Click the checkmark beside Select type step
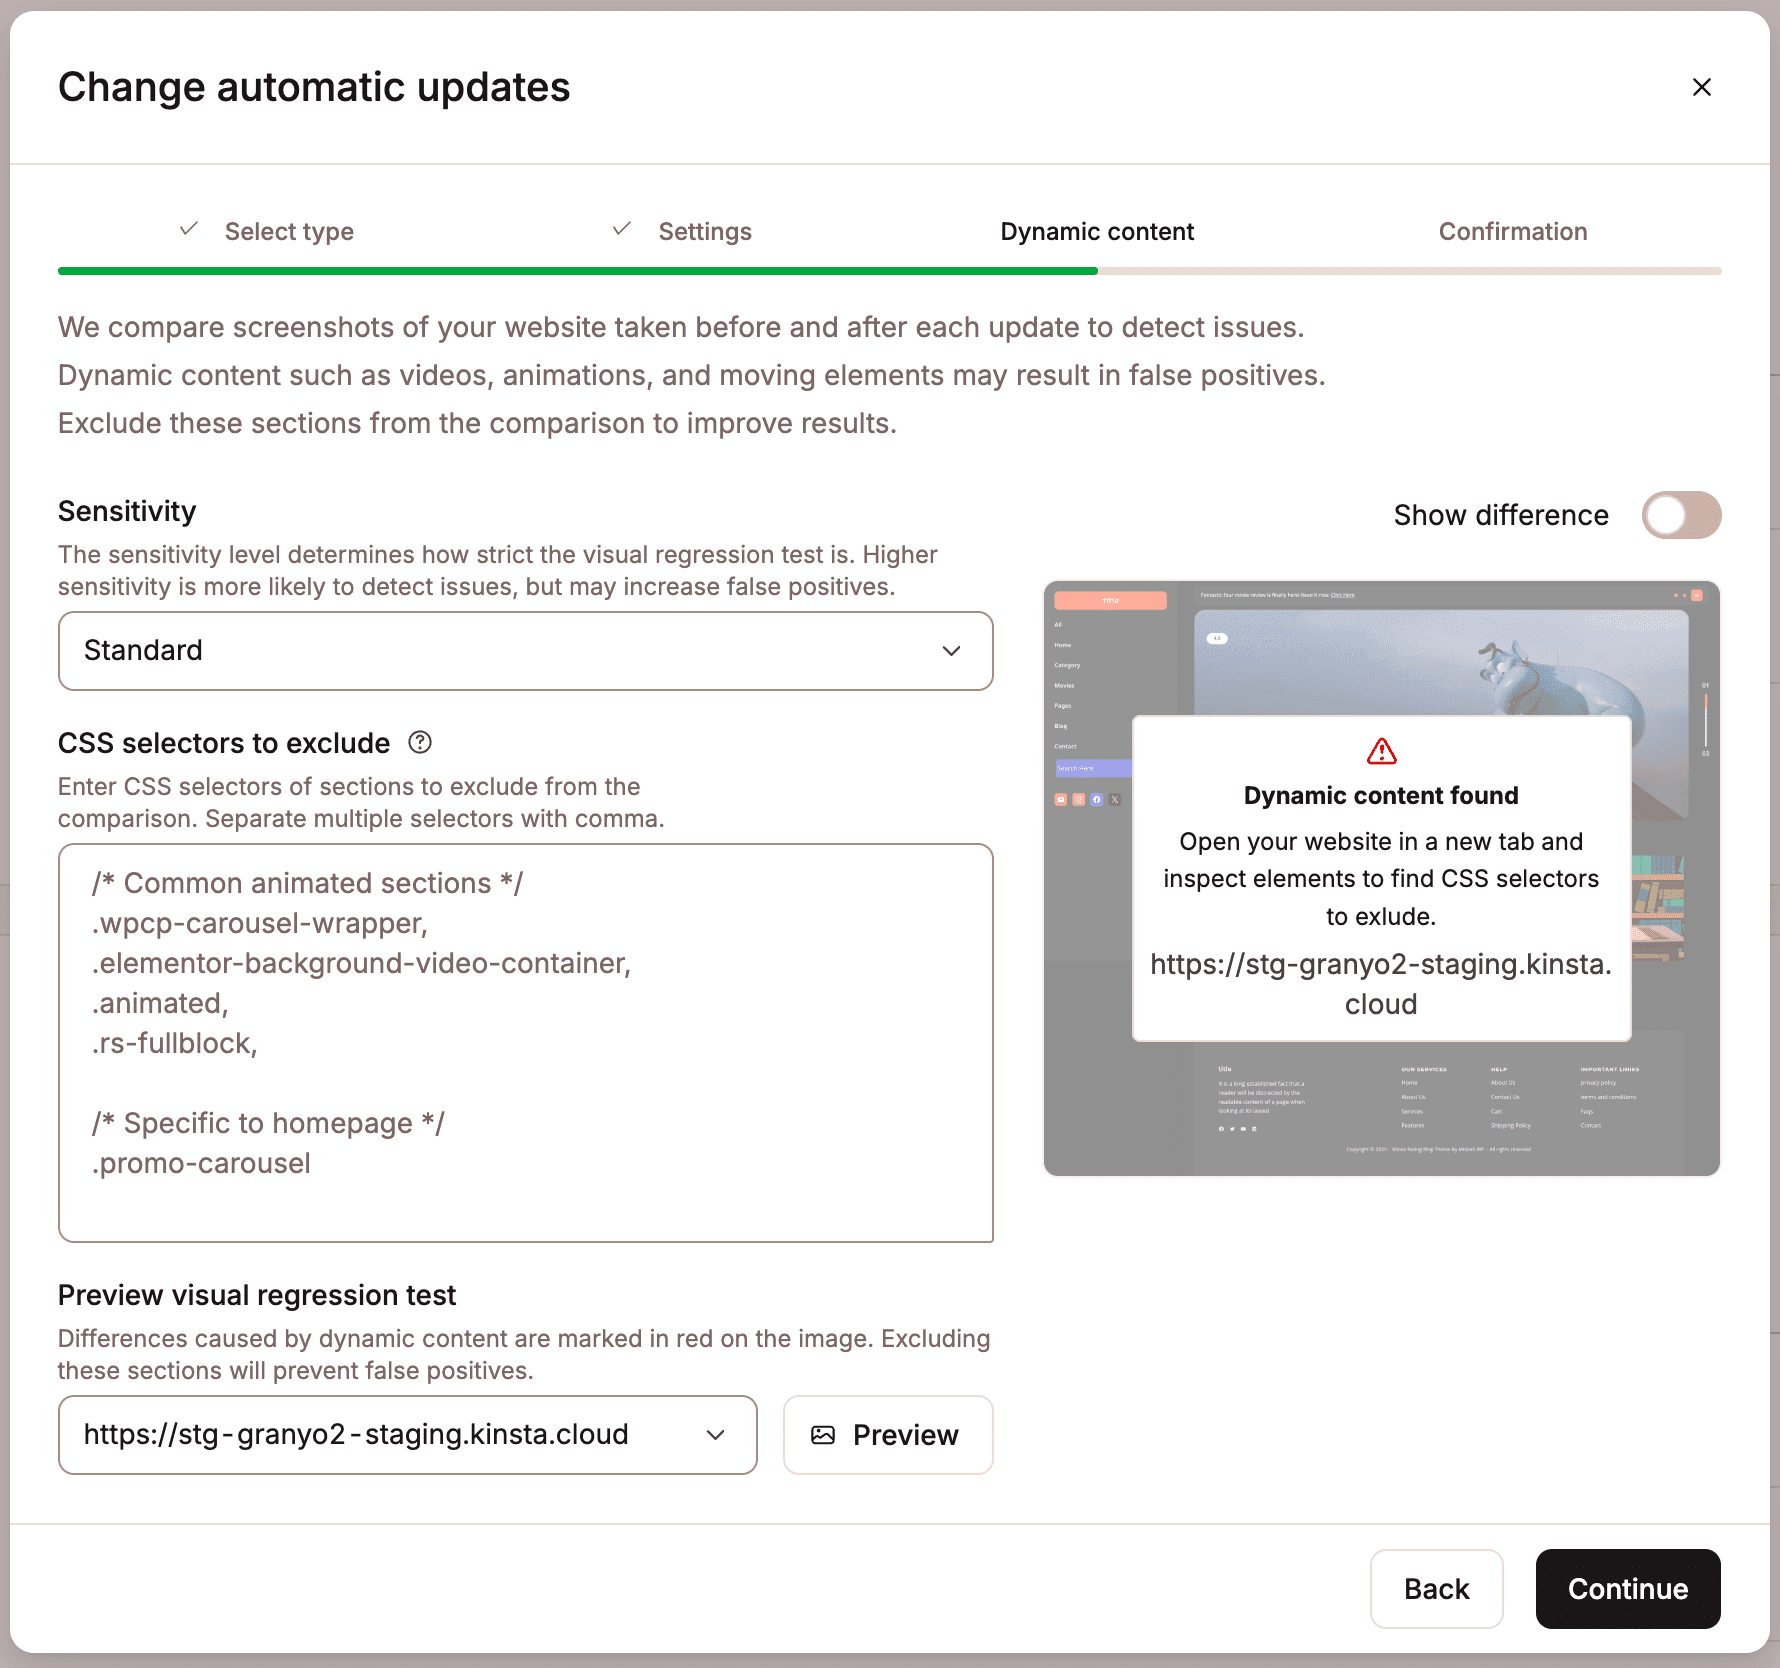The height and width of the screenshot is (1668, 1780). 188,228
